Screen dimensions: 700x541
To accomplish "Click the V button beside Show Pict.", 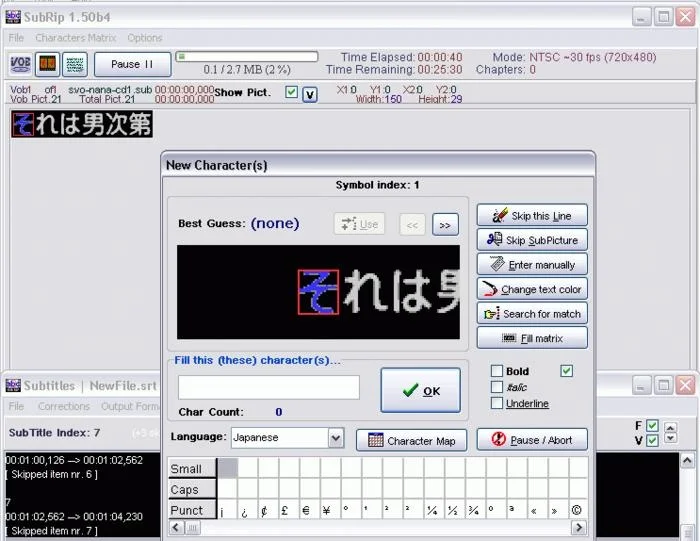I will 310,94.
